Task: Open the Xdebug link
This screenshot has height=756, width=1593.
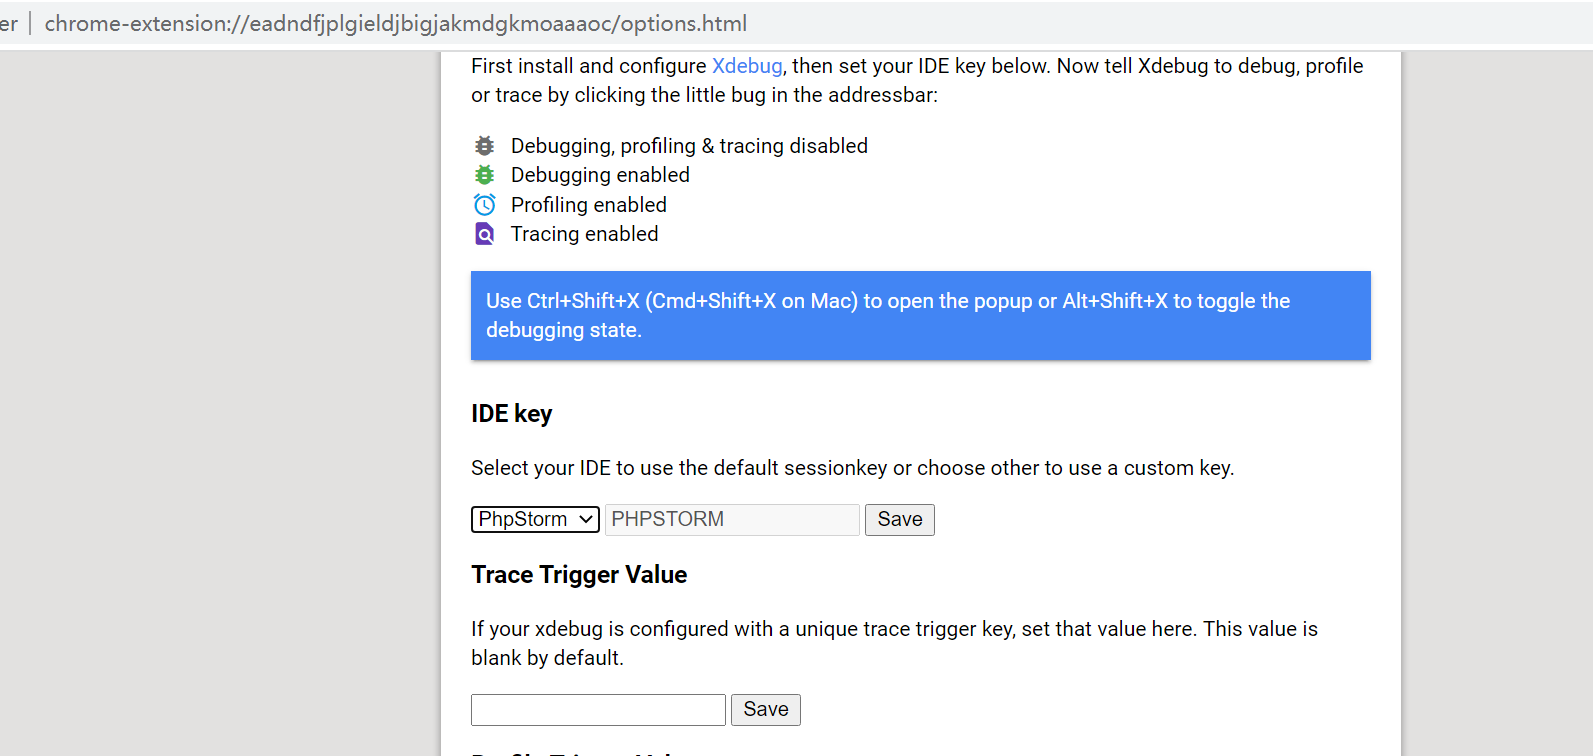Action: [746, 66]
